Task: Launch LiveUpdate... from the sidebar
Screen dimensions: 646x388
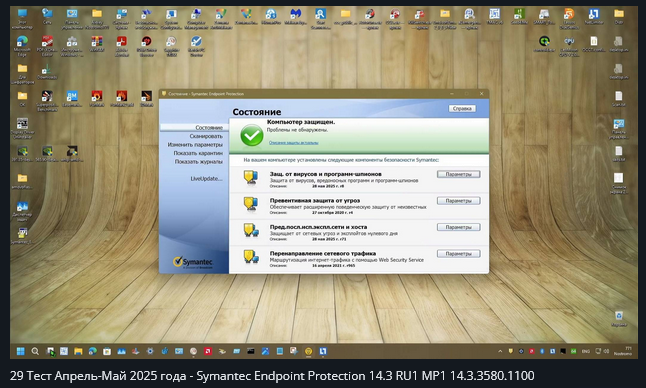Action: click(x=206, y=179)
